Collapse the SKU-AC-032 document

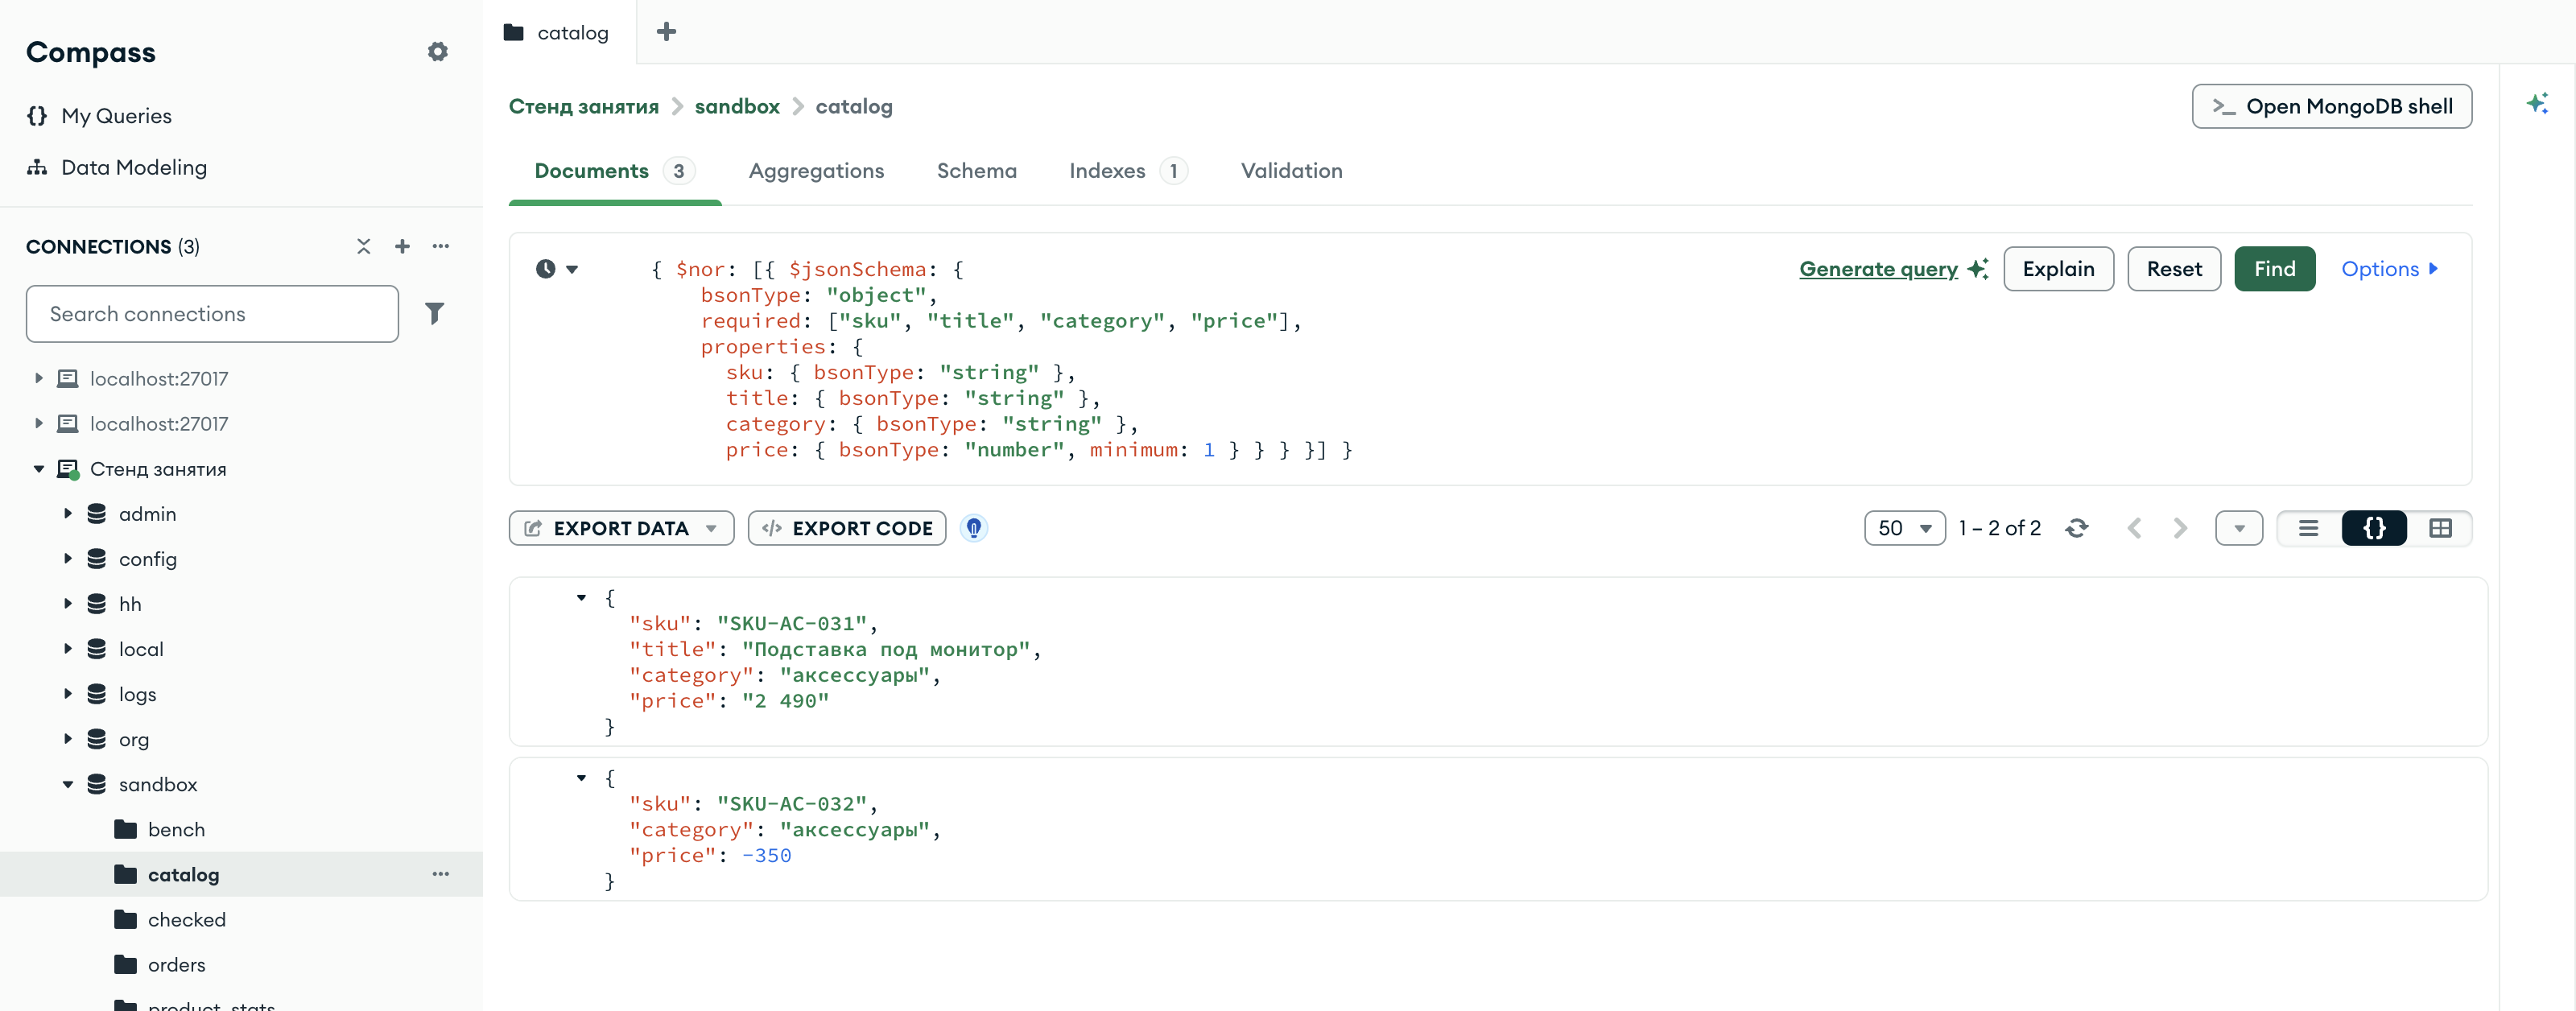click(581, 778)
